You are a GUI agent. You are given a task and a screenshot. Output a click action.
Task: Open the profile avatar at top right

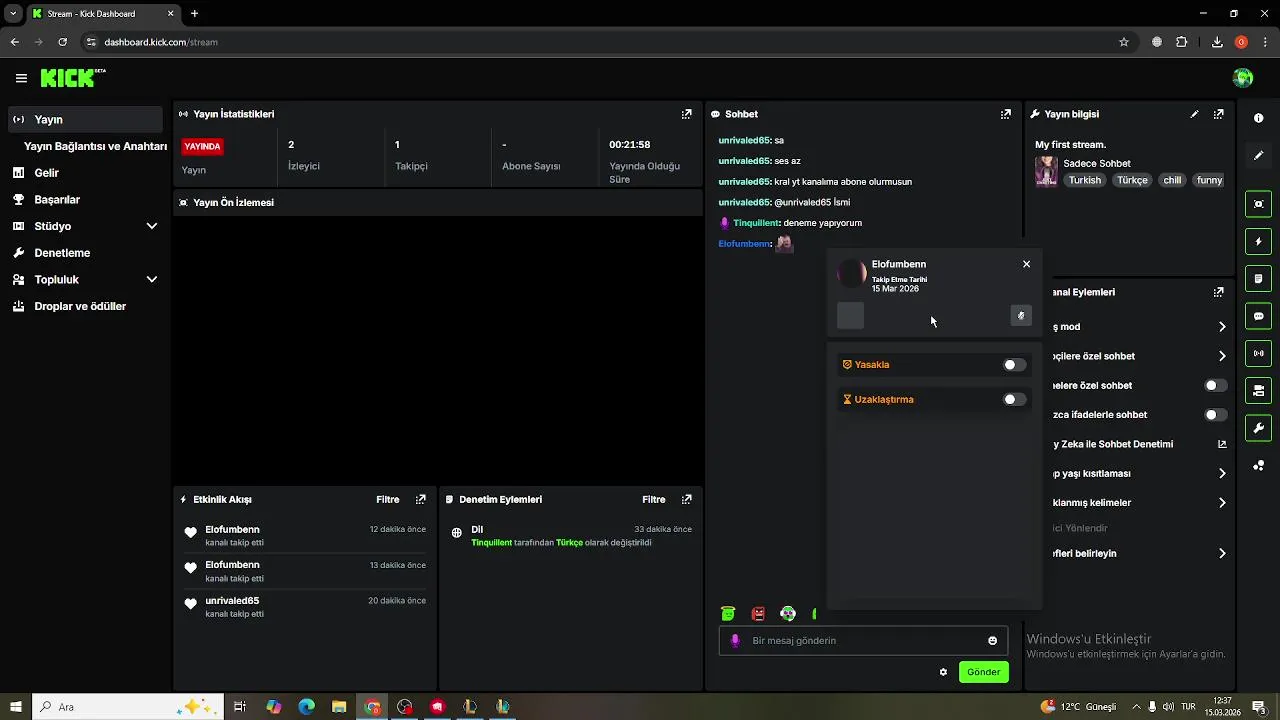pos(1243,78)
